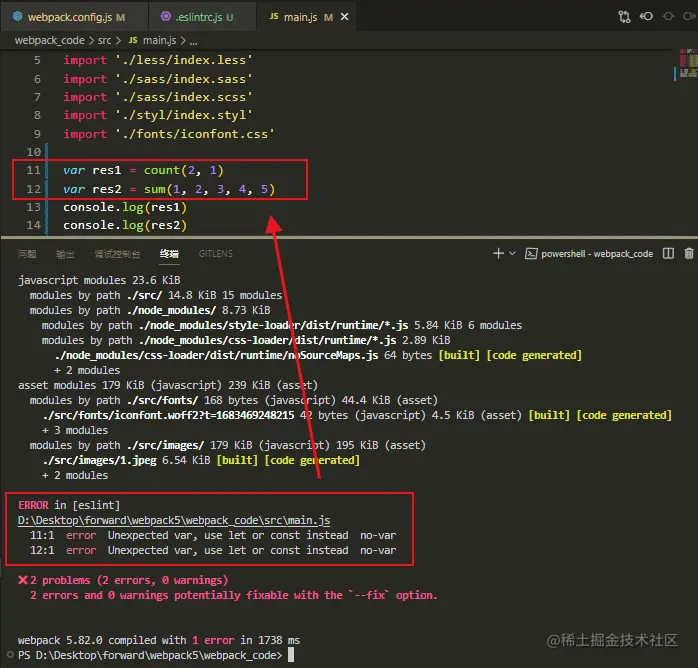
Task: Switch to the .eslintrc.js editor tab
Action: (203, 17)
